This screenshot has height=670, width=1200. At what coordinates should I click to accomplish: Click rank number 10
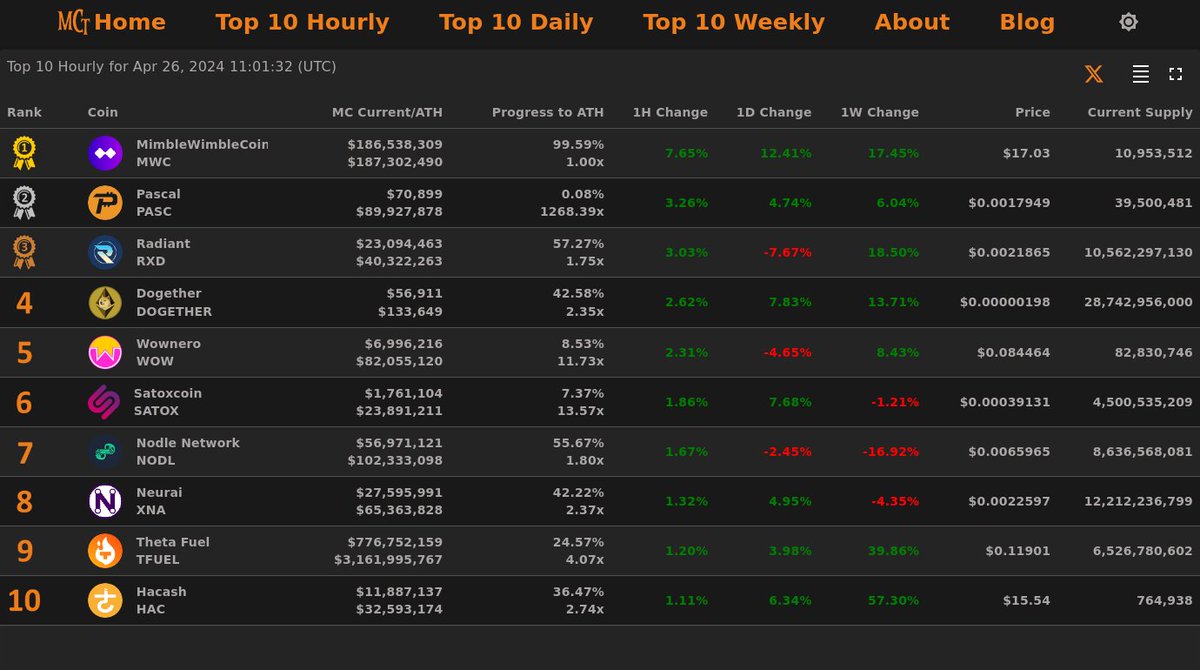pos(24,602)
